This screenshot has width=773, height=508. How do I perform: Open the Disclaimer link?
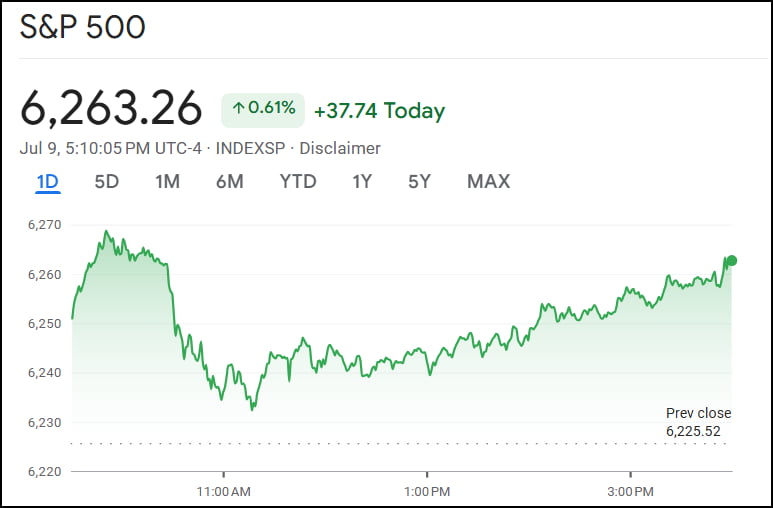340,148
